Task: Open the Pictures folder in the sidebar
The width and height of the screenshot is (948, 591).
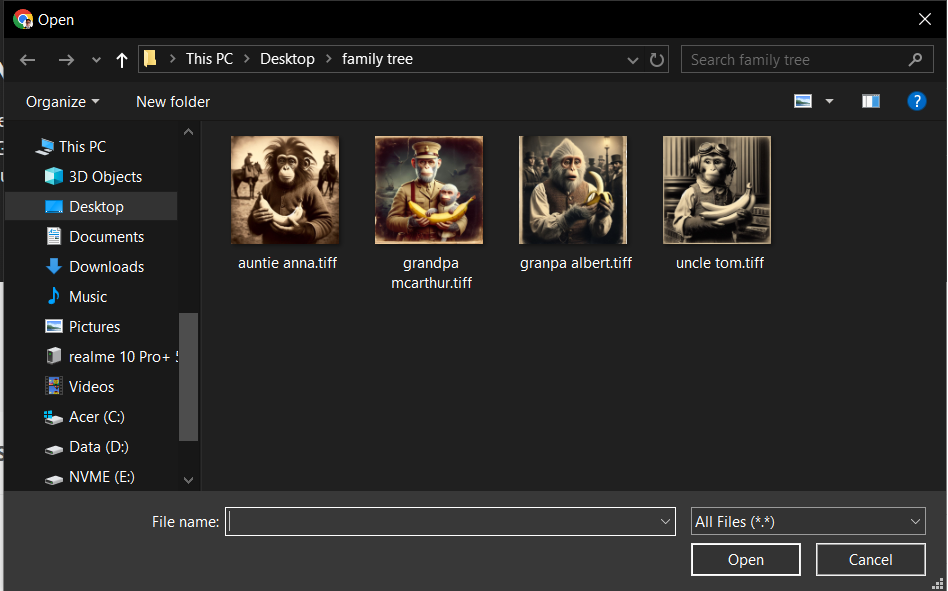Action: click(x=94, y=326)
